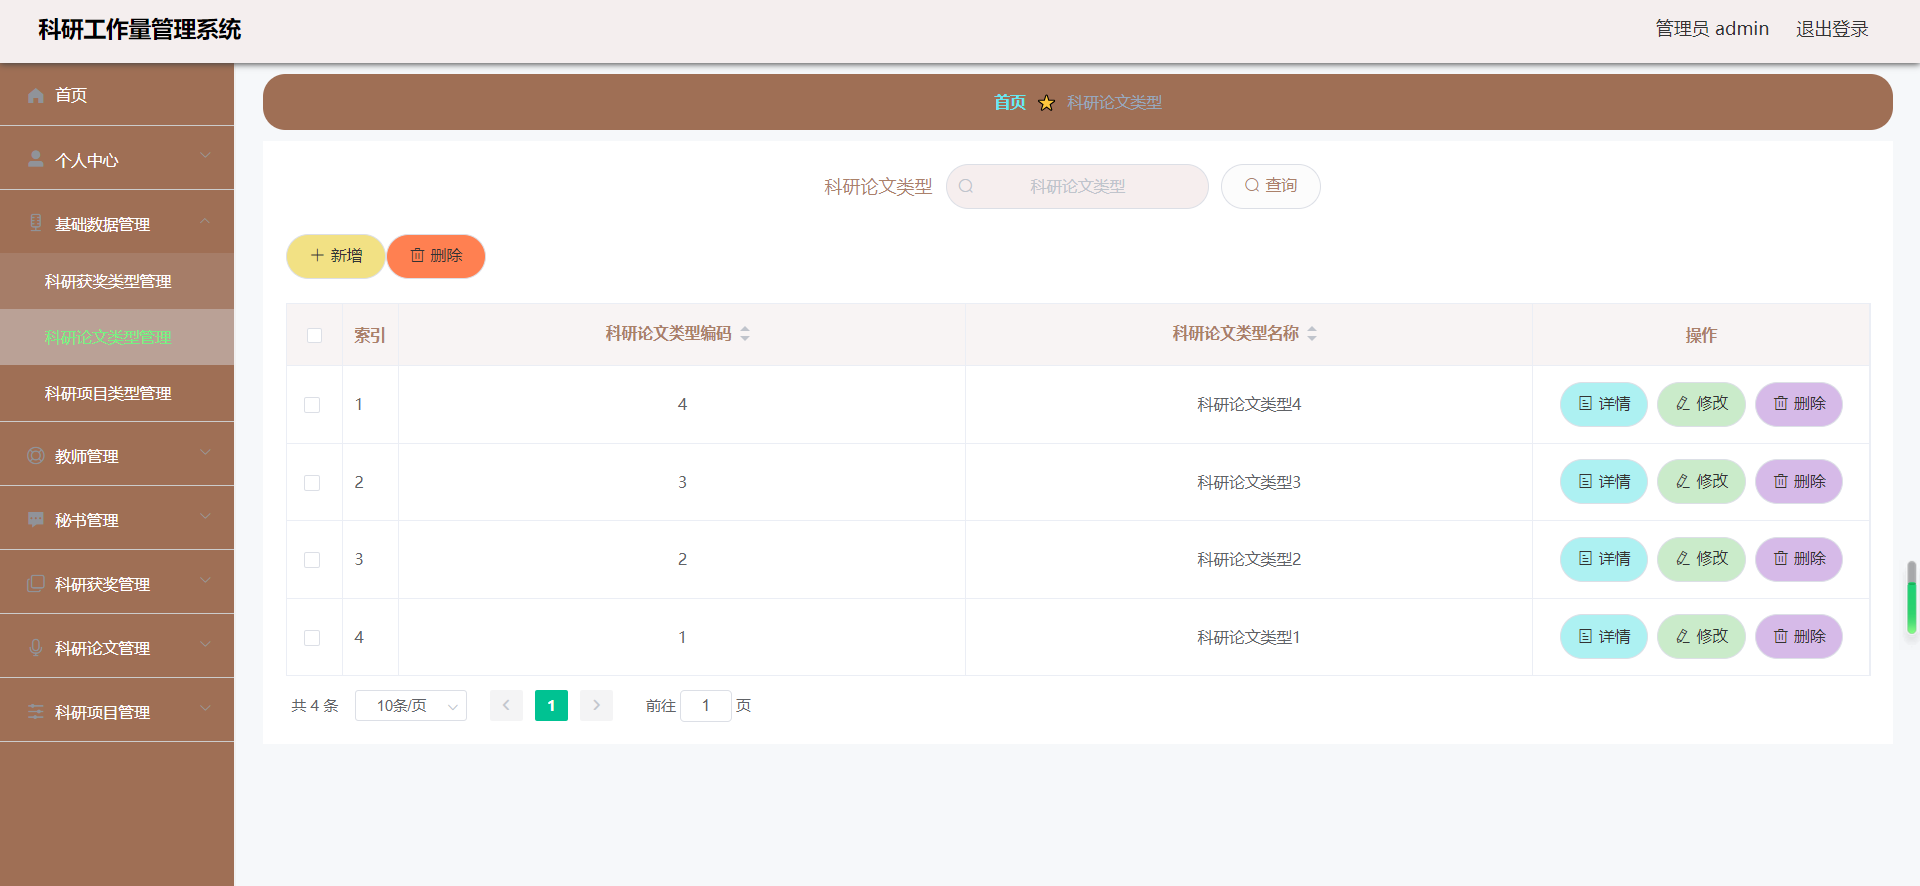Go to 首页 in the sidebar
The height and width of the screenshot is (886, 1920).
(x=117, y=94)
